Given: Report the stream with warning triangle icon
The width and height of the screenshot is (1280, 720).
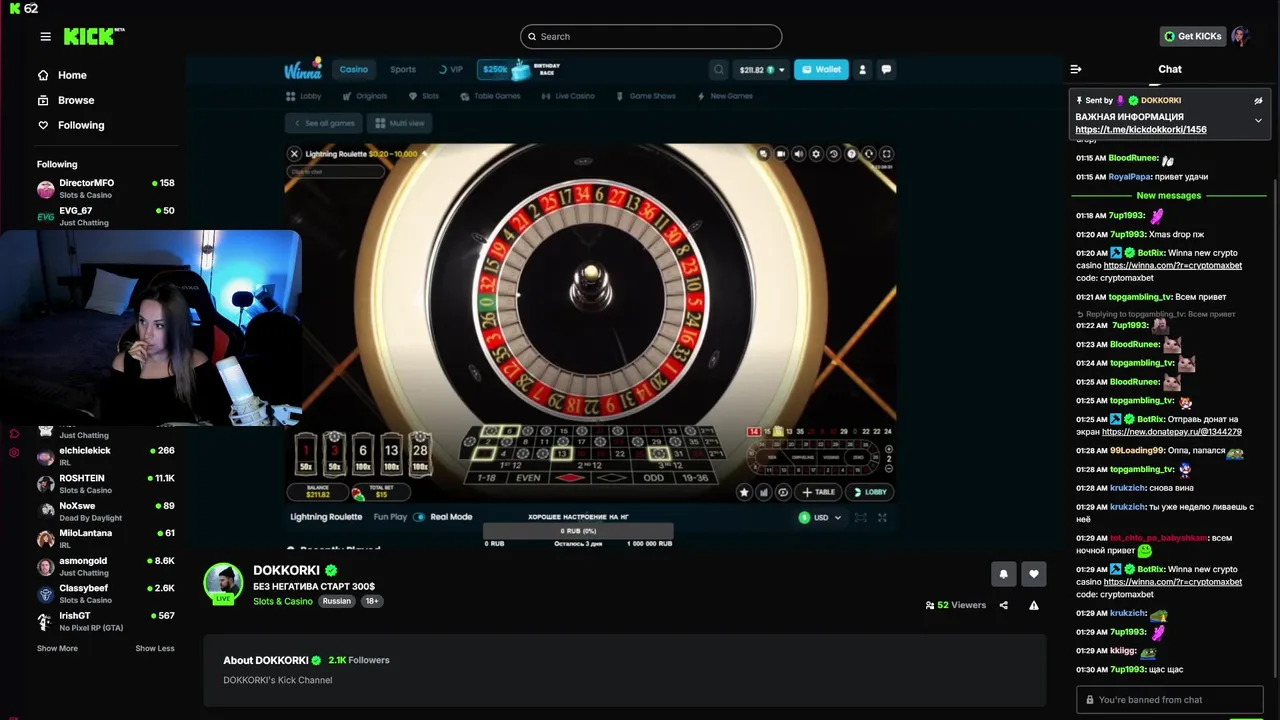Looking at the screenshot, I should point(1034,605).
